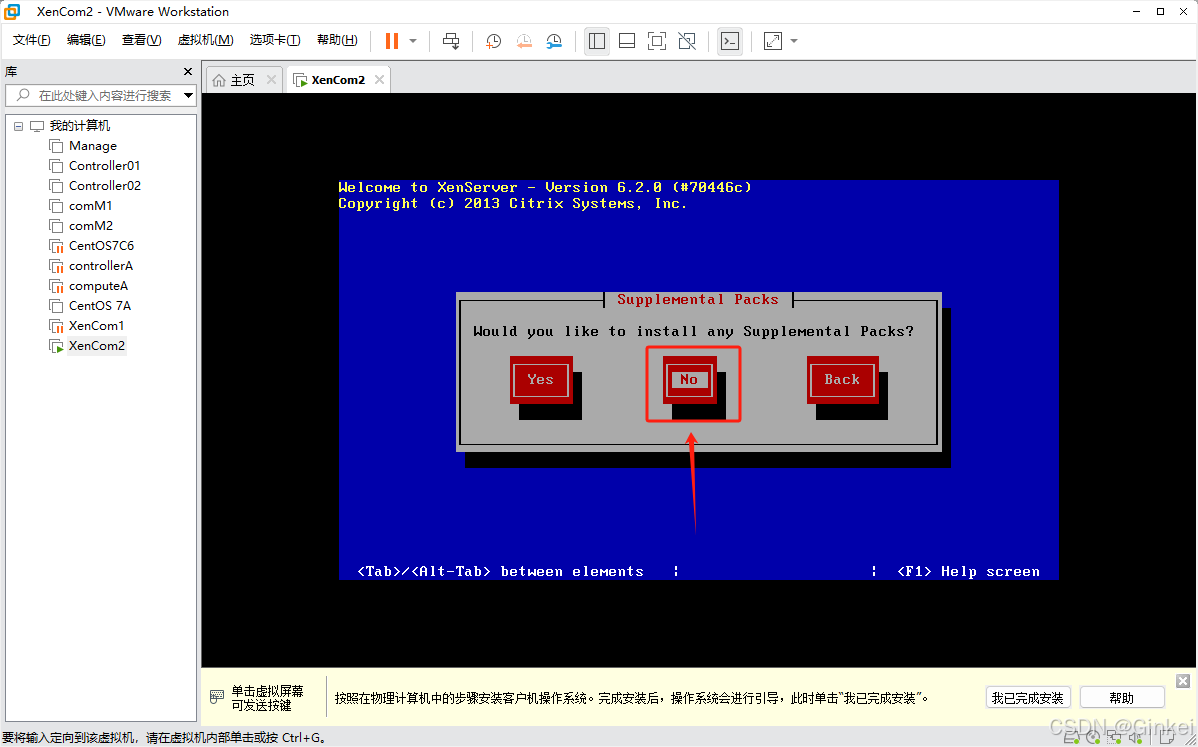Open the 选项卡(T) menu
The width and height of the screenshot is (1198, 747).
275,40
